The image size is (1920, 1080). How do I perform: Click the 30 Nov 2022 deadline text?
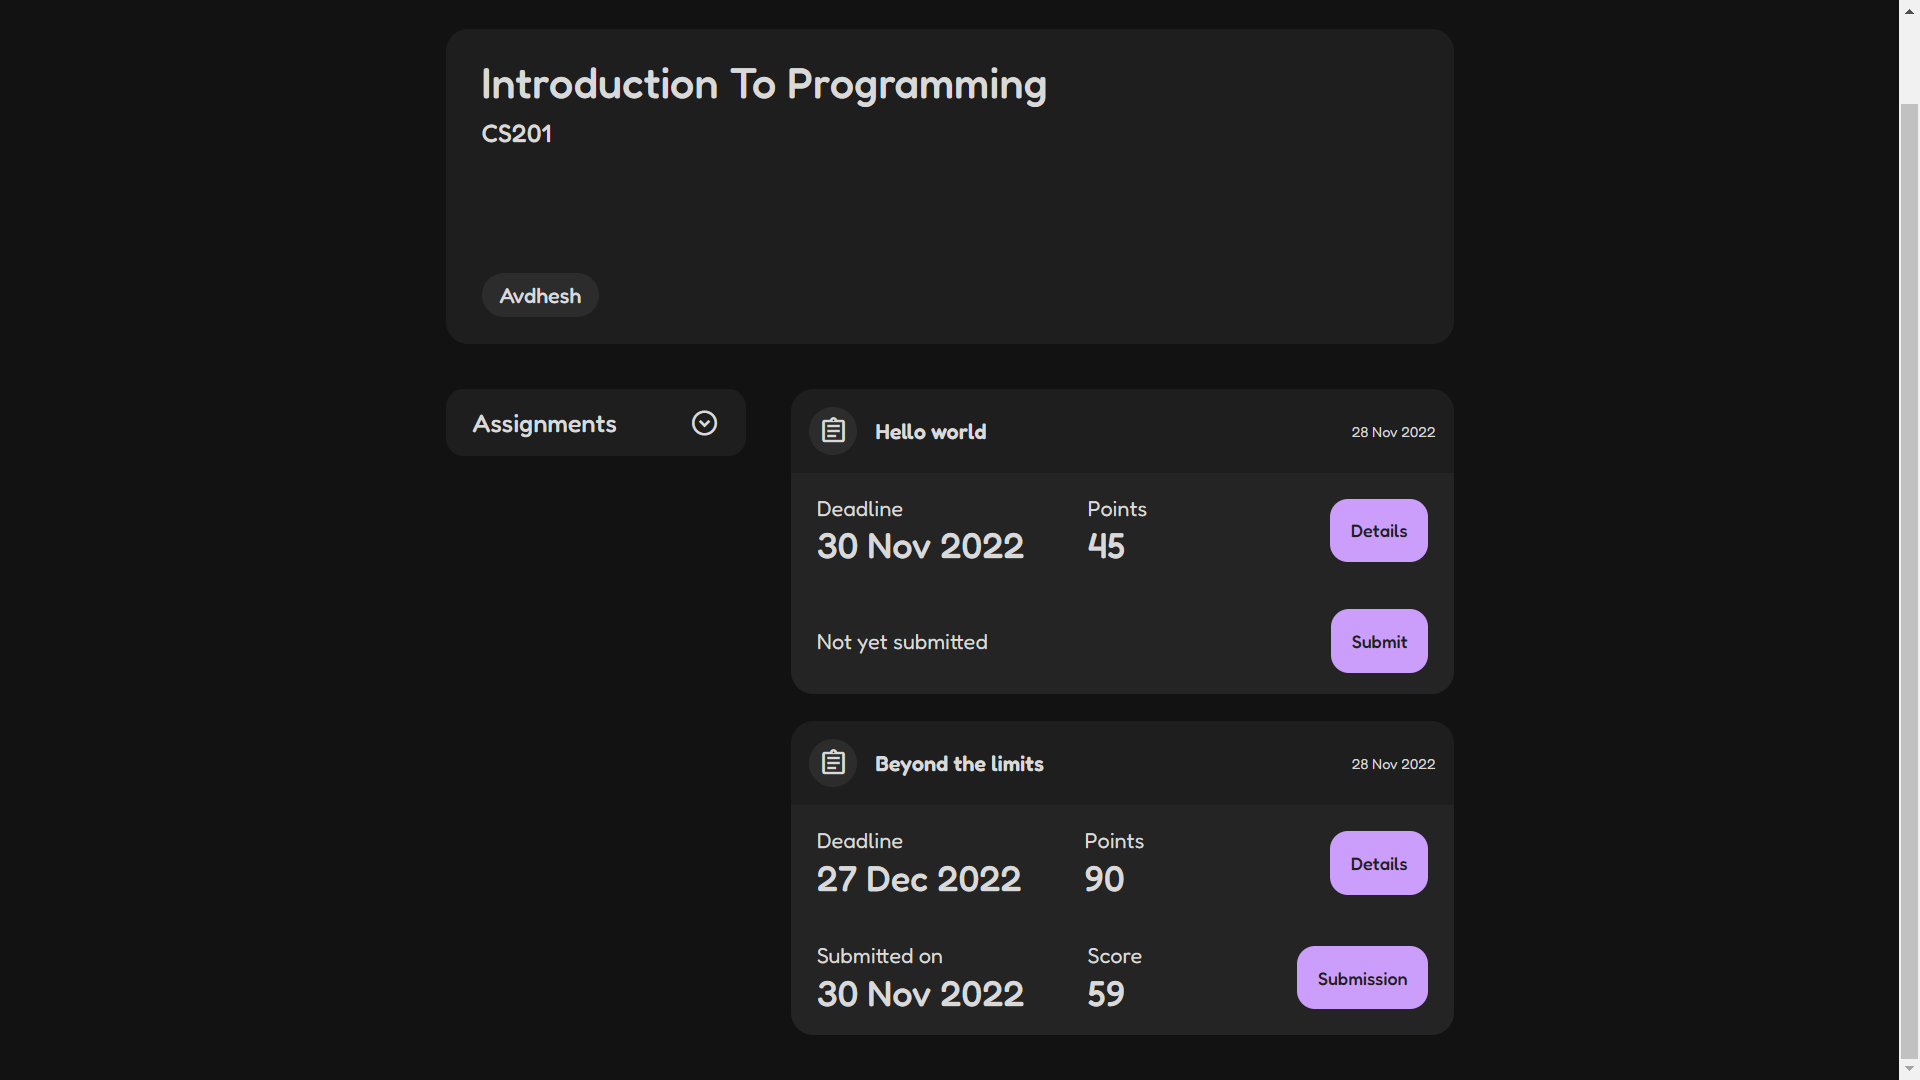(920, 547)
